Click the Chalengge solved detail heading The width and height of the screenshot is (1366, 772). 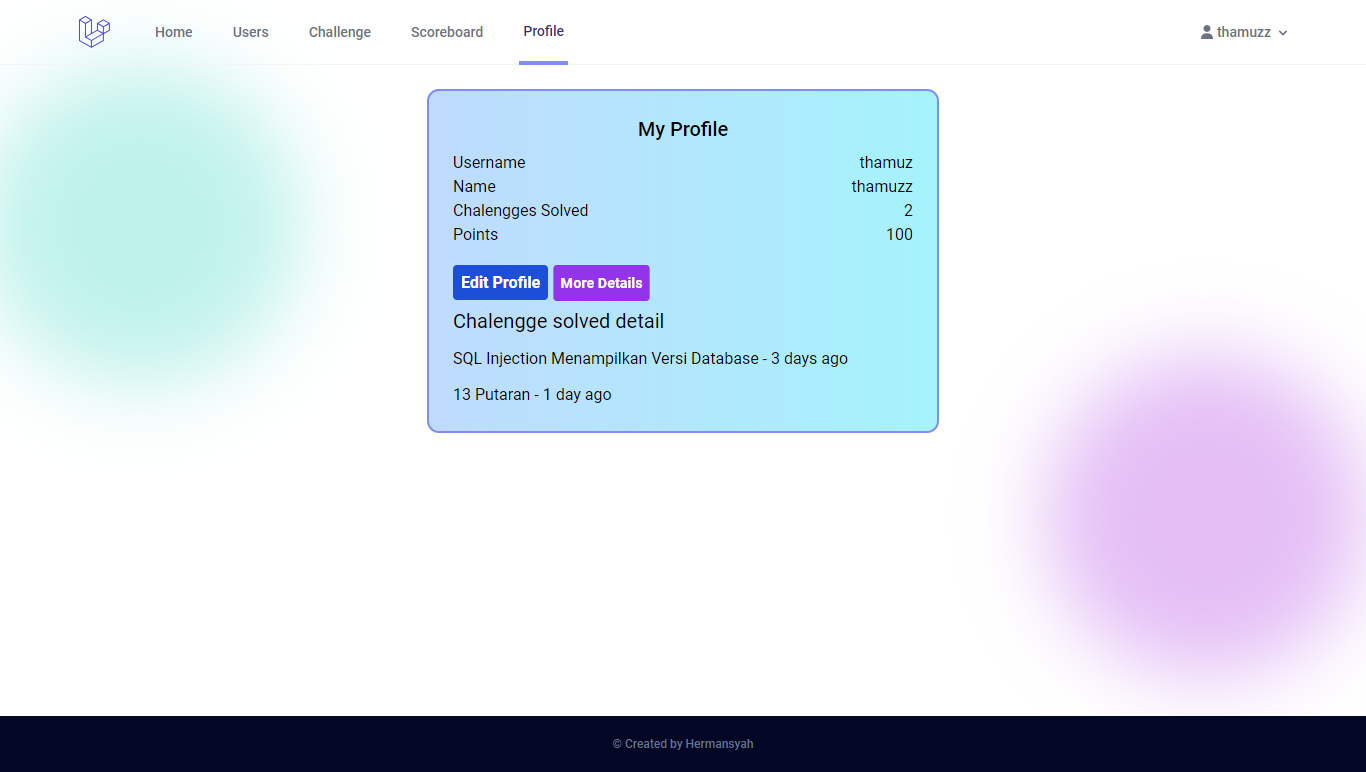pos(558,321)
